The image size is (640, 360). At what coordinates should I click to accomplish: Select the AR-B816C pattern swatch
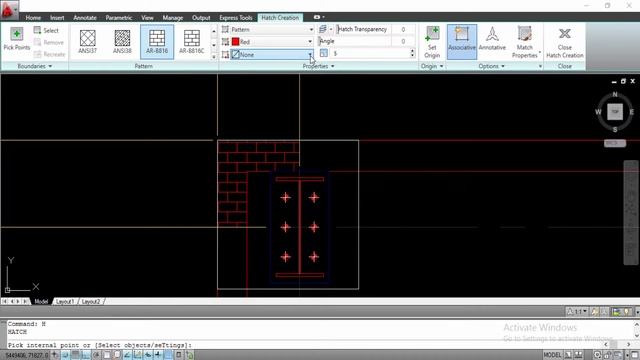pos(192,42)
